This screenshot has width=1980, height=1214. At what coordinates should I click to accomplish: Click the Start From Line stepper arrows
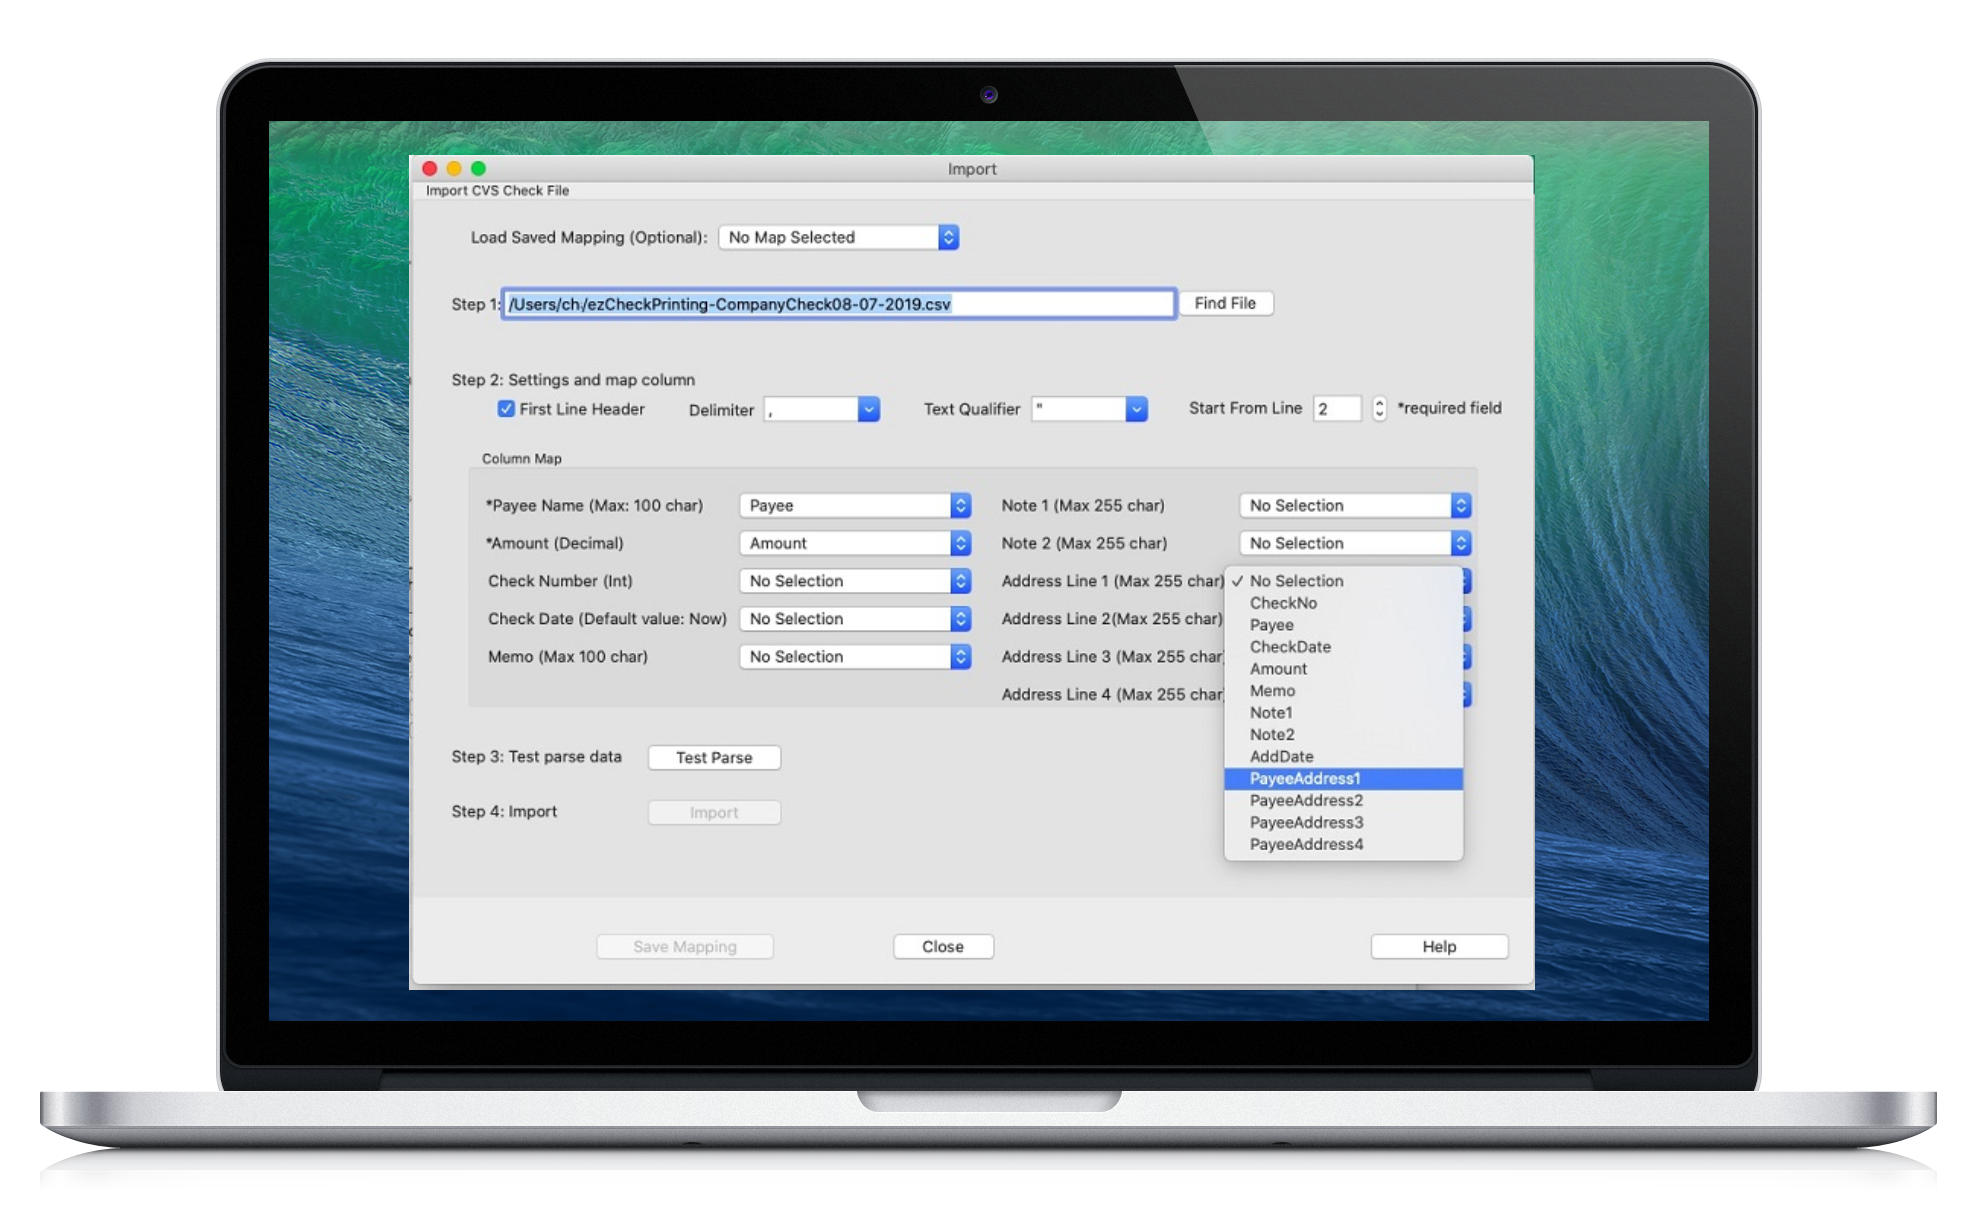tap(1379, 408)
